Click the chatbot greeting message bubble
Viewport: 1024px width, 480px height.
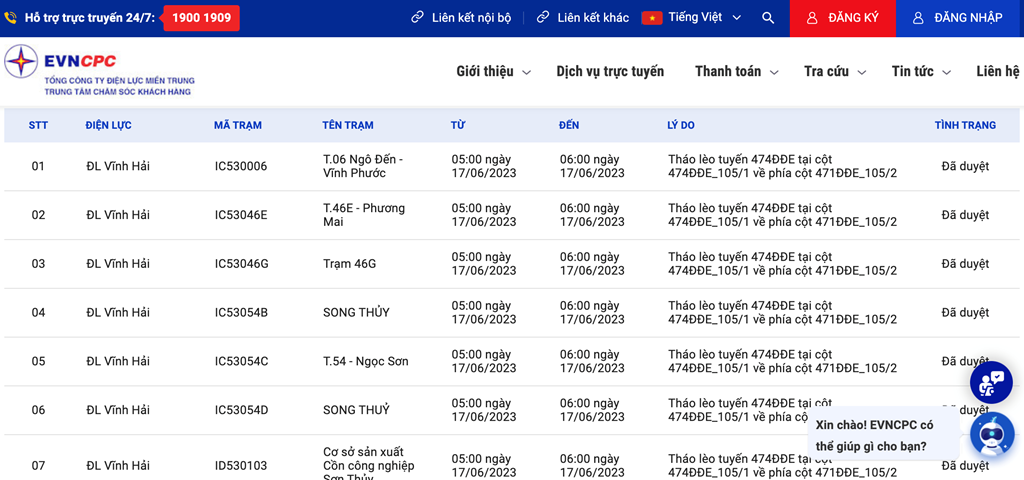pyautogui.click(x=880, y=435)
